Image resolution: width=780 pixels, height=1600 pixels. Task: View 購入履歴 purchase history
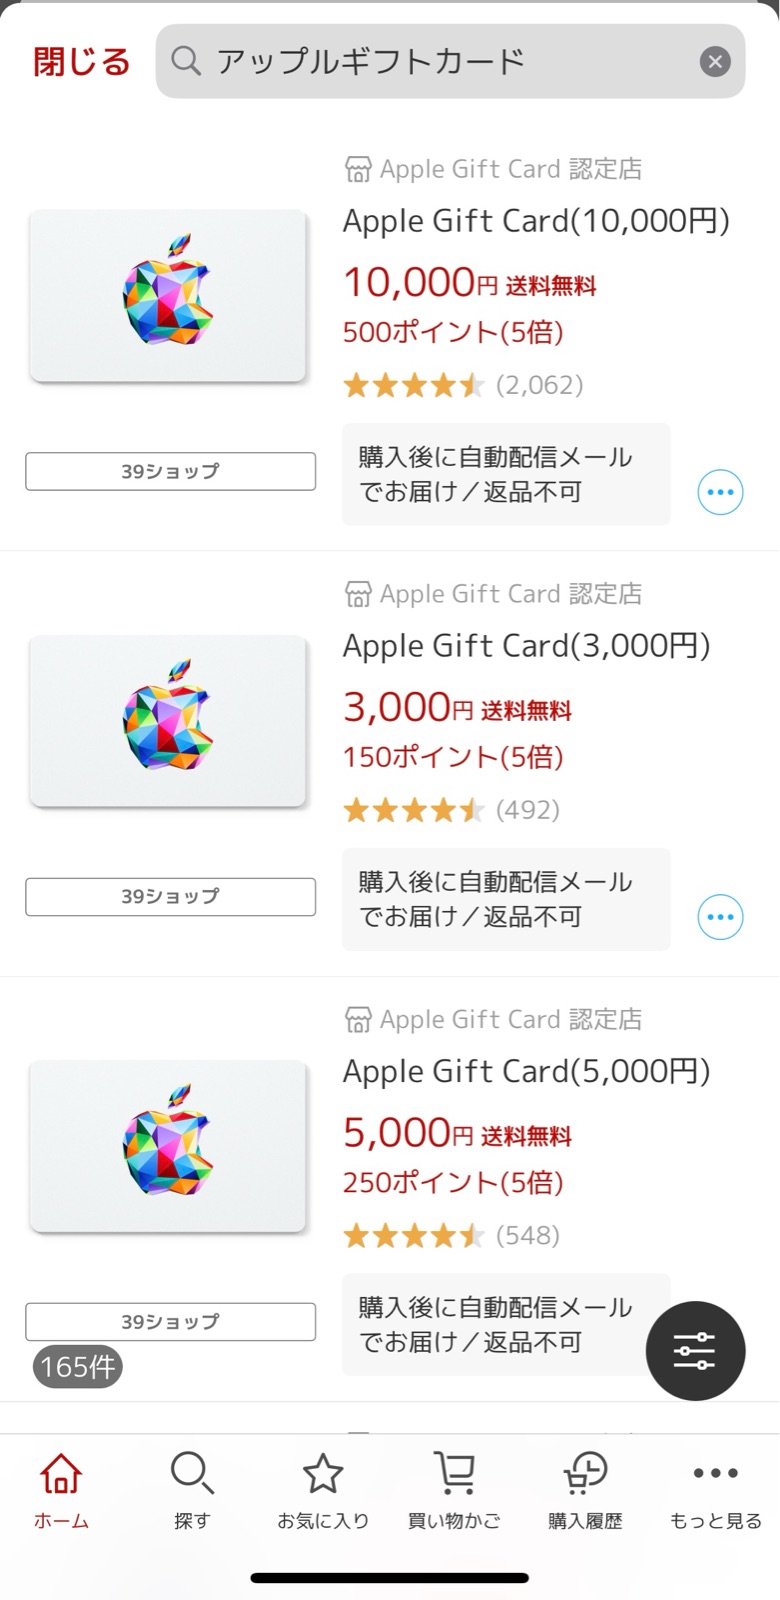(x=585, y=1490)
